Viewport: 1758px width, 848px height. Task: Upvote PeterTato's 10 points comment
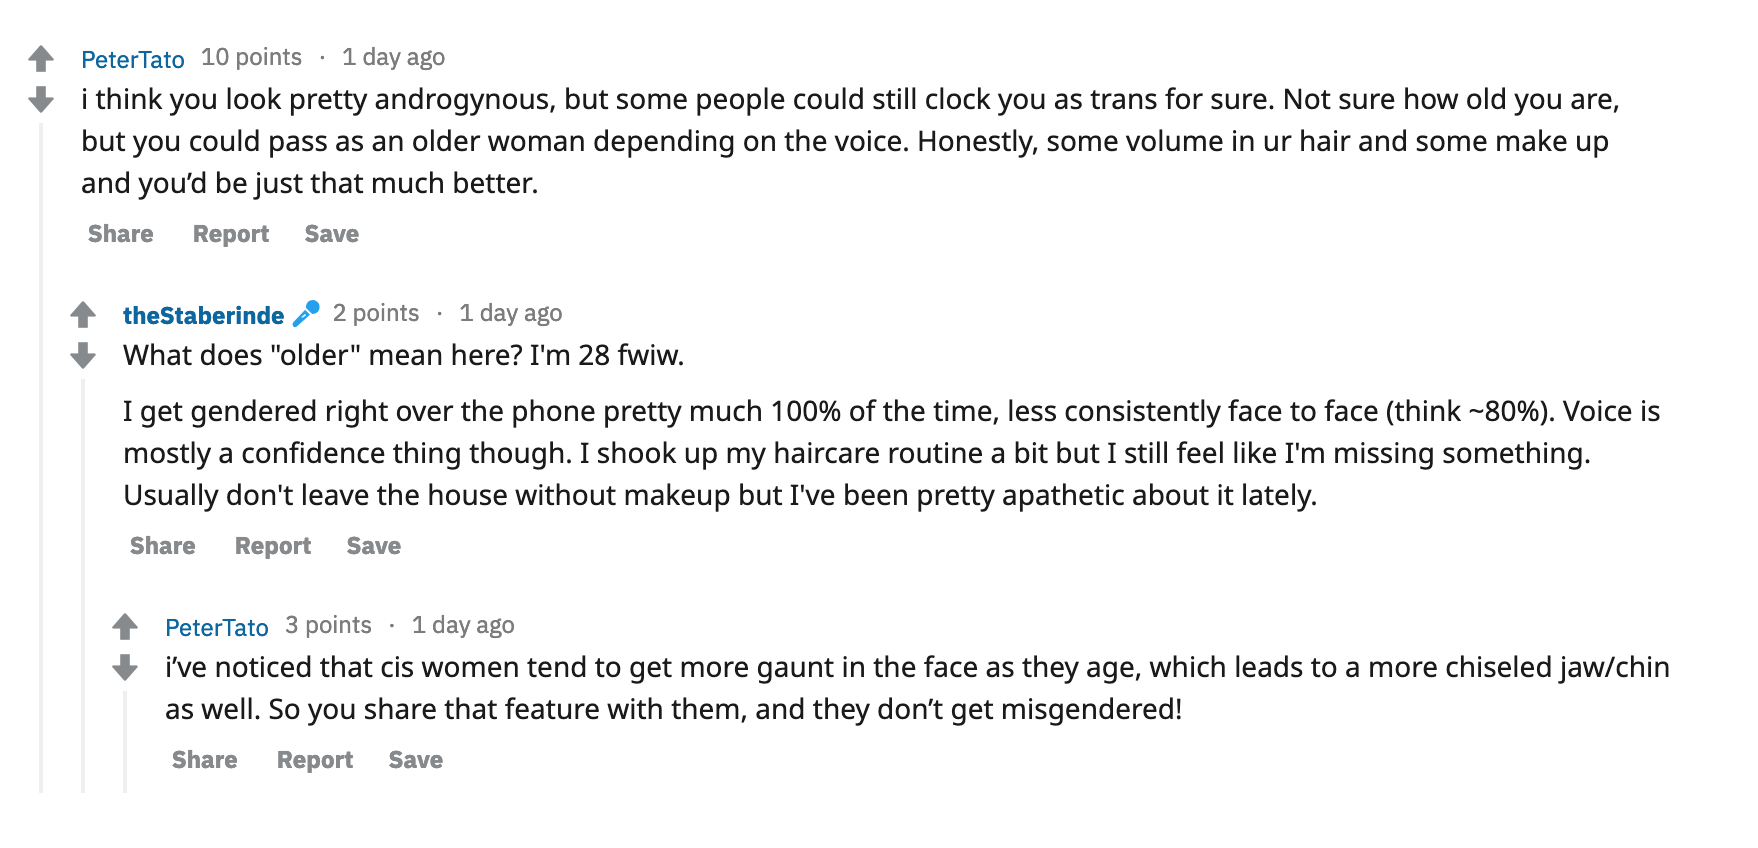41,59
